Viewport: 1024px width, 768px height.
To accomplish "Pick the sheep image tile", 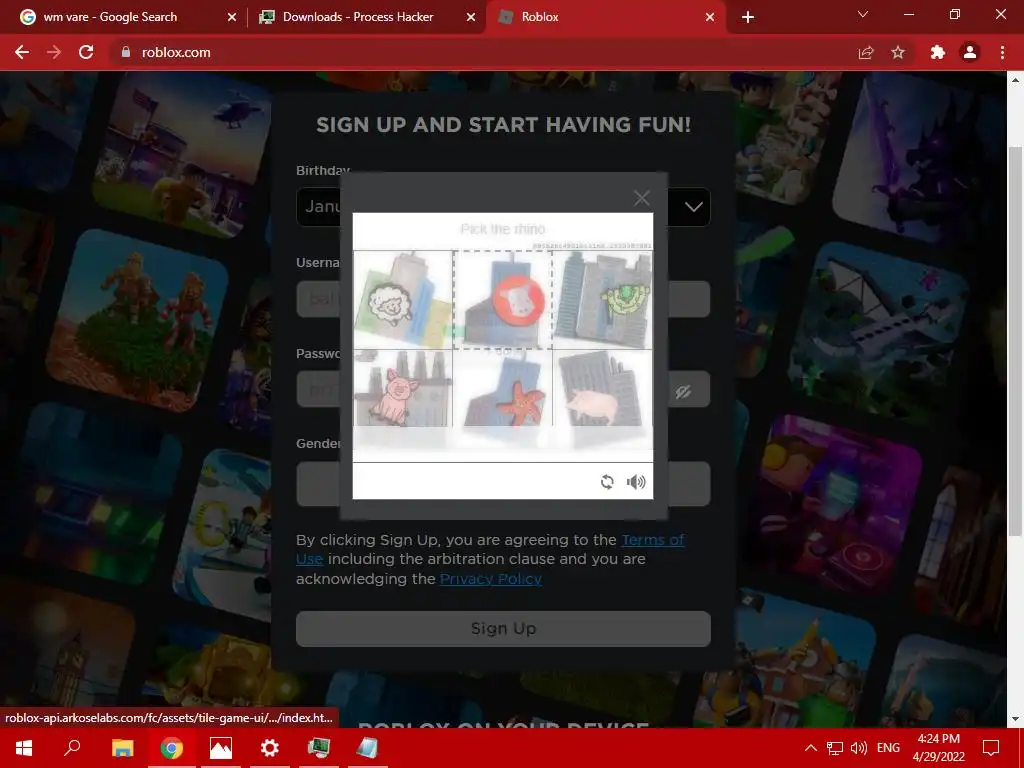I will click(x=402, y=299).
